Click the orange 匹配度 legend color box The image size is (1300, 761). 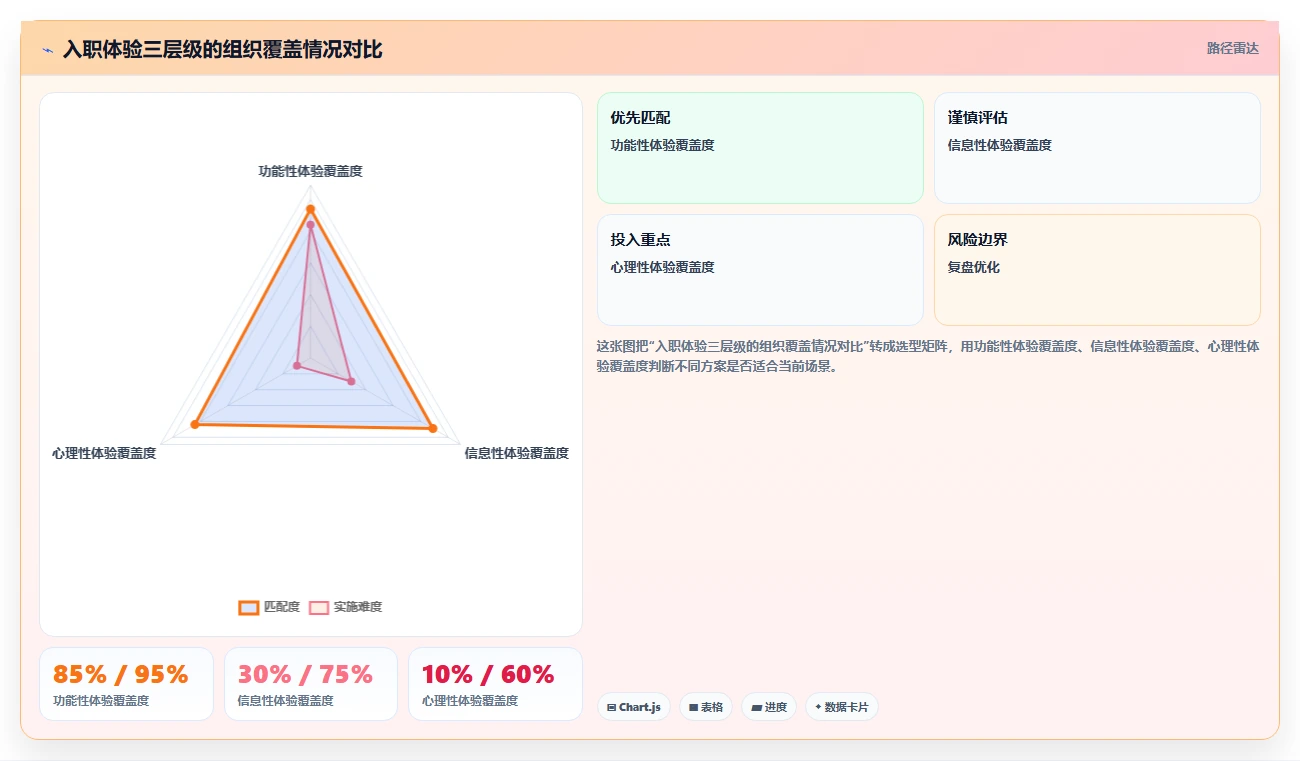248,607
